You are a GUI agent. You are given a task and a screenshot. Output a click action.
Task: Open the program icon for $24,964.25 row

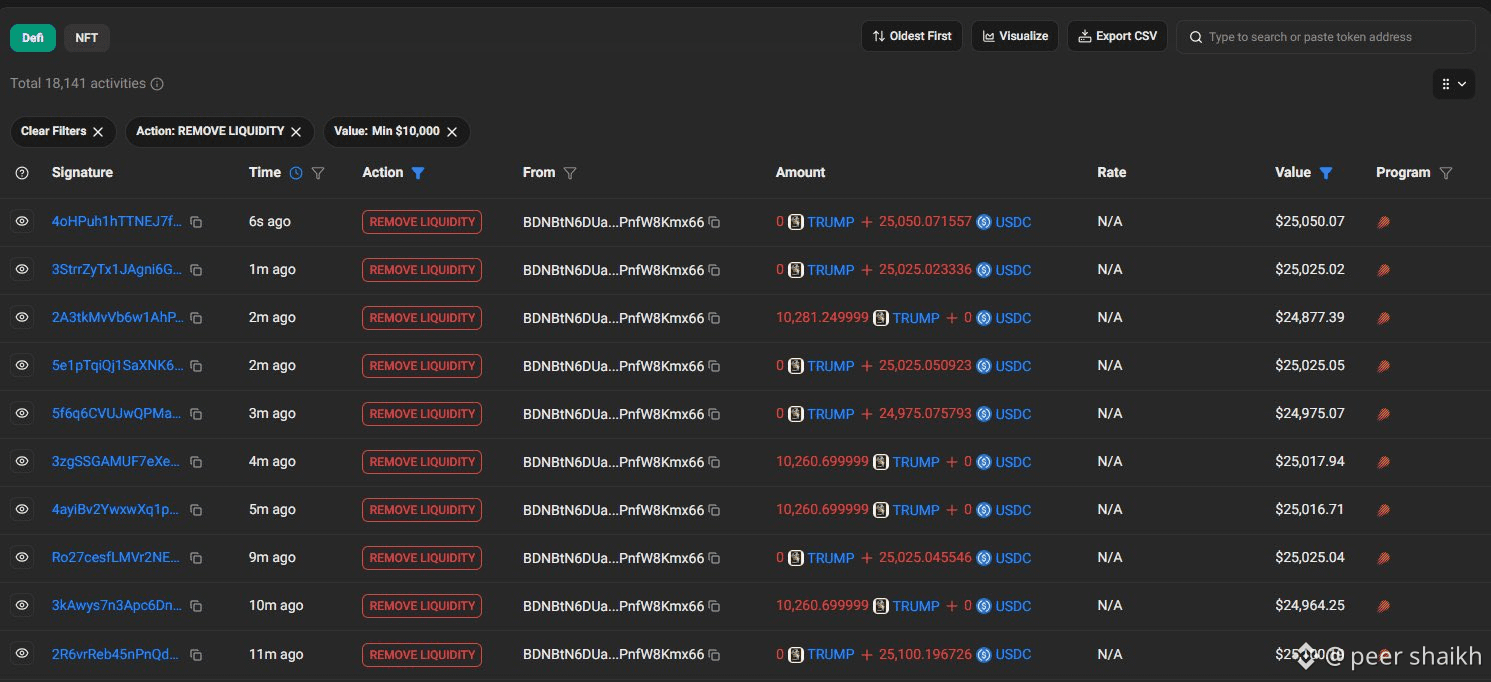coord(1384,606)
